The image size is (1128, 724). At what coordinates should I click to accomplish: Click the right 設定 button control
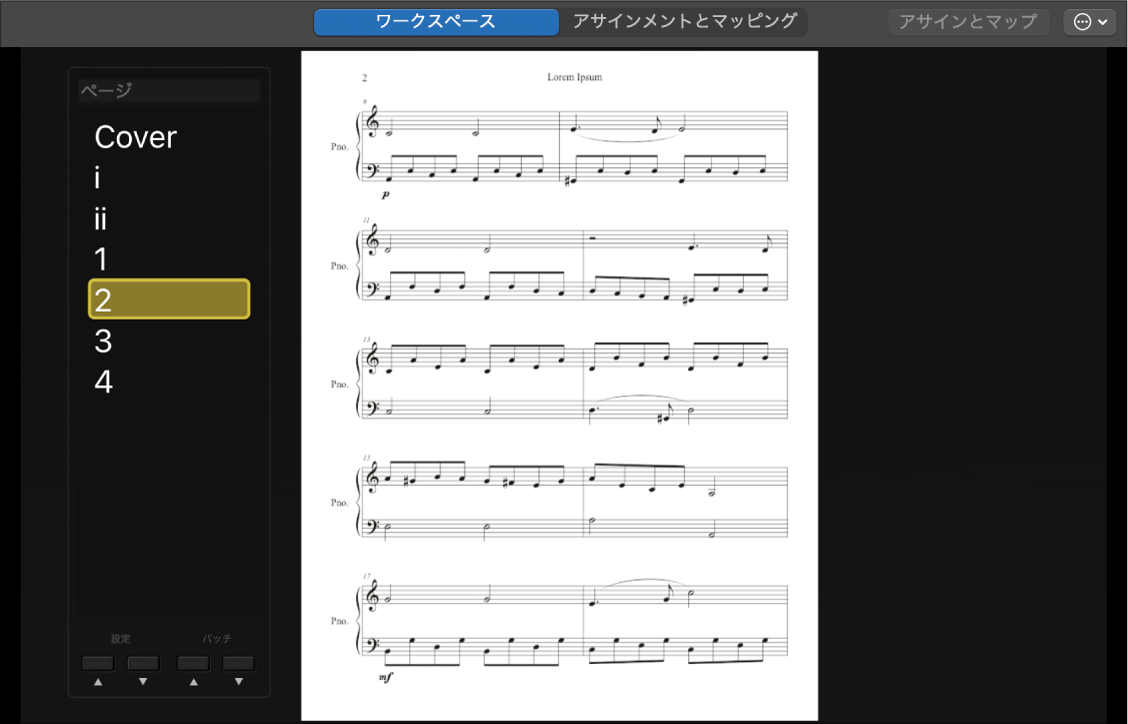point(143,662)
